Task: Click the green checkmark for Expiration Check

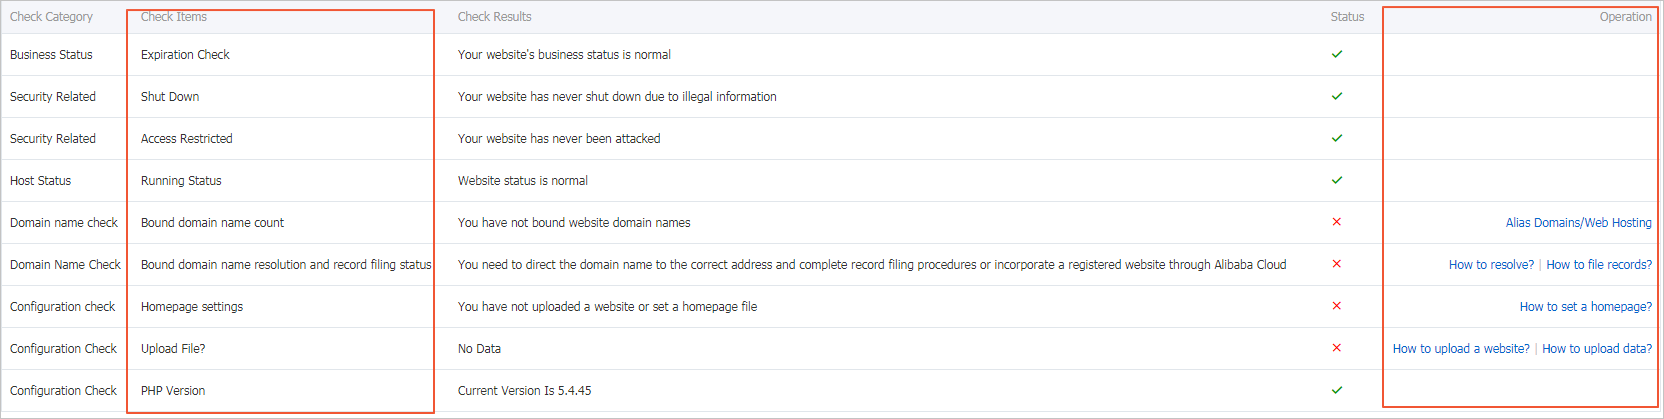Action: [x=1337, y=54]
